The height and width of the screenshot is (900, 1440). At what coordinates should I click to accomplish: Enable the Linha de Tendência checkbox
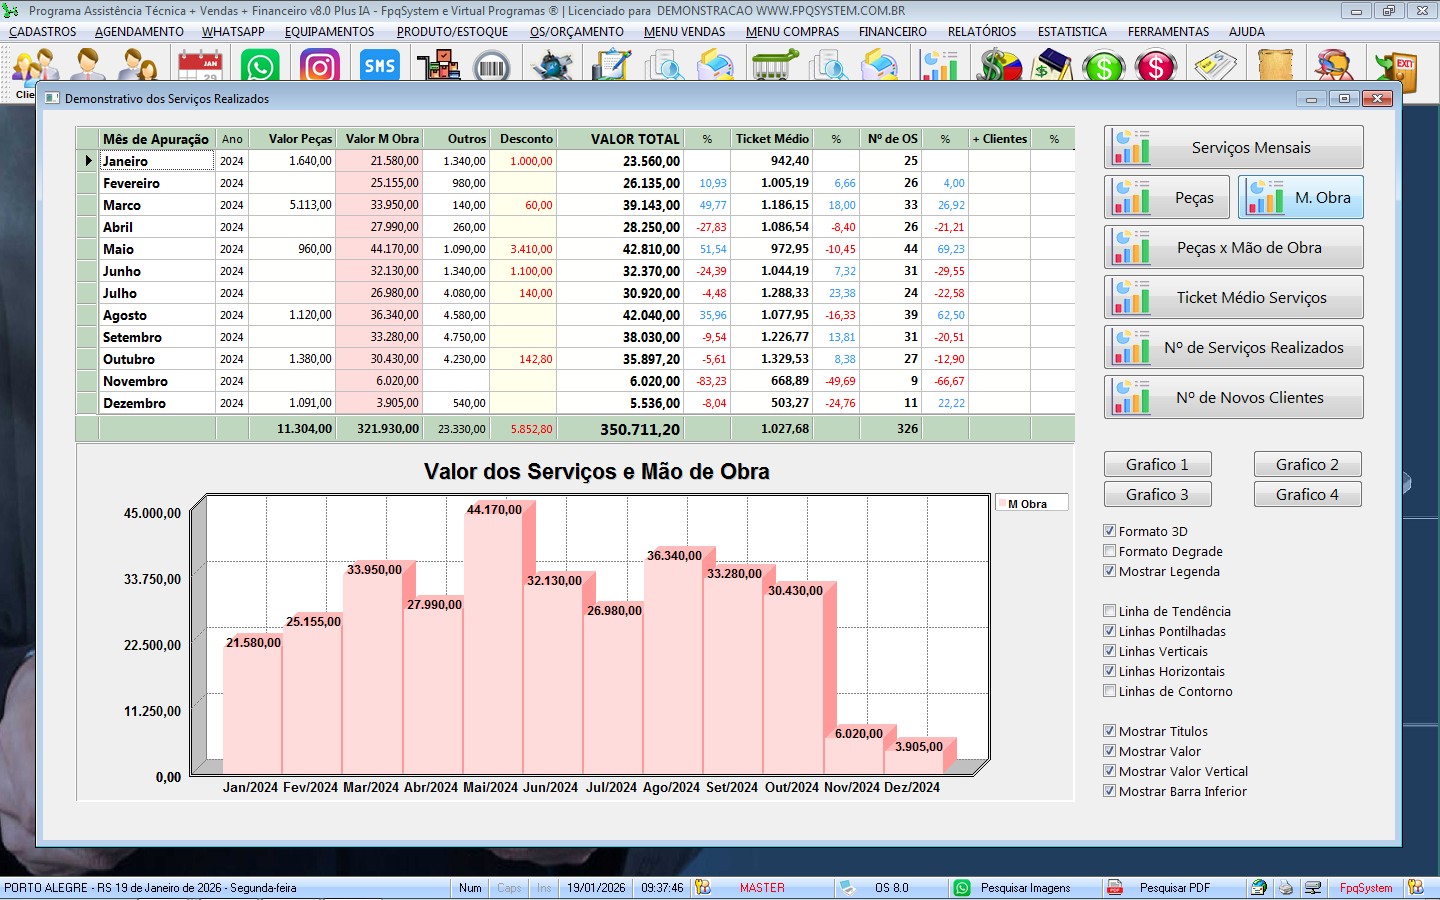(1109, 611)
